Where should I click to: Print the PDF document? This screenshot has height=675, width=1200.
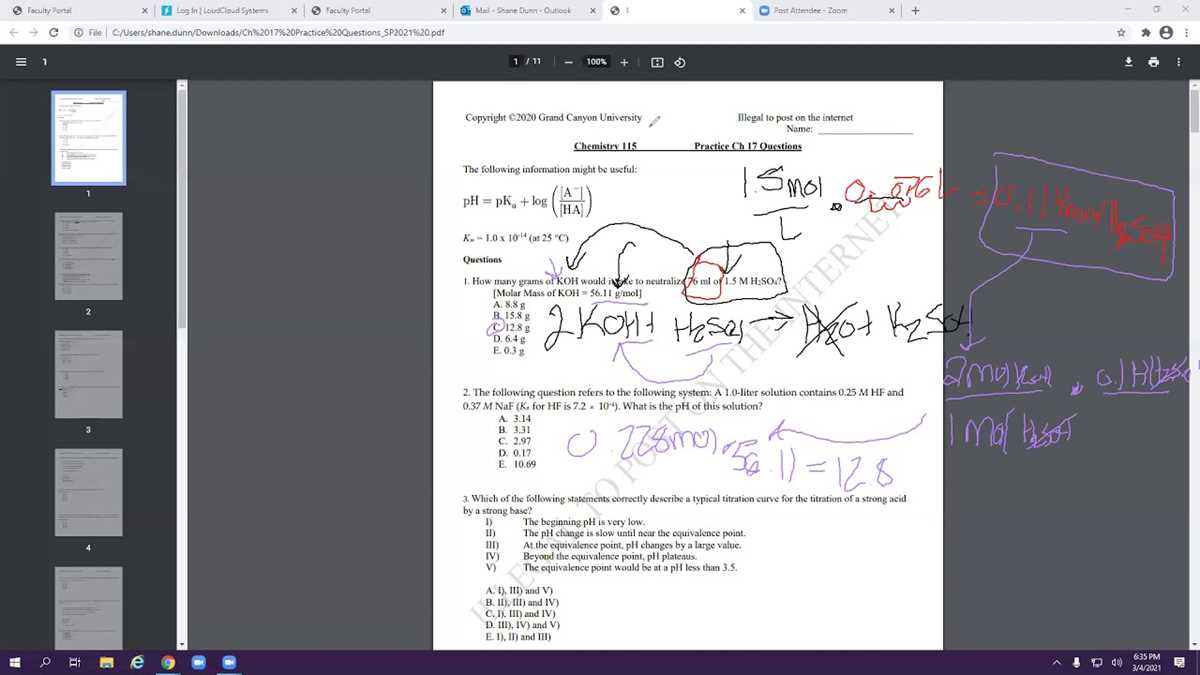1154,62
